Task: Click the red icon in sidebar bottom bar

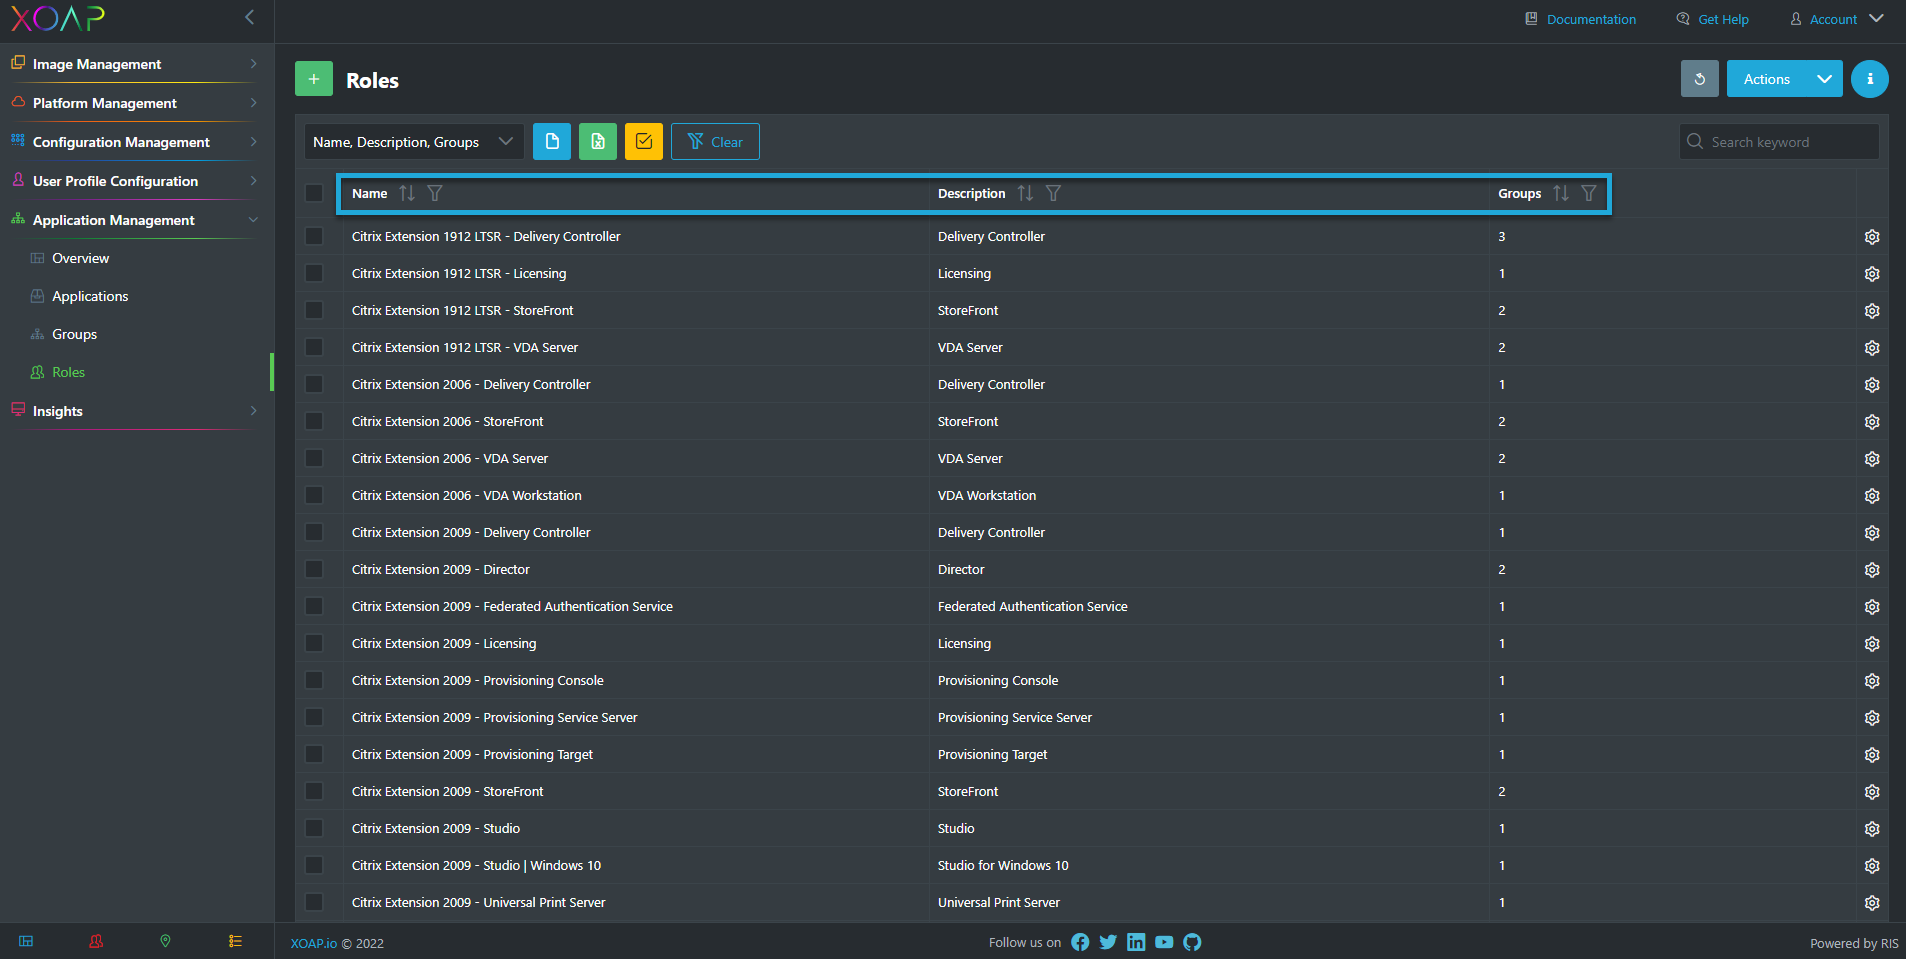Action: [96, 941]
